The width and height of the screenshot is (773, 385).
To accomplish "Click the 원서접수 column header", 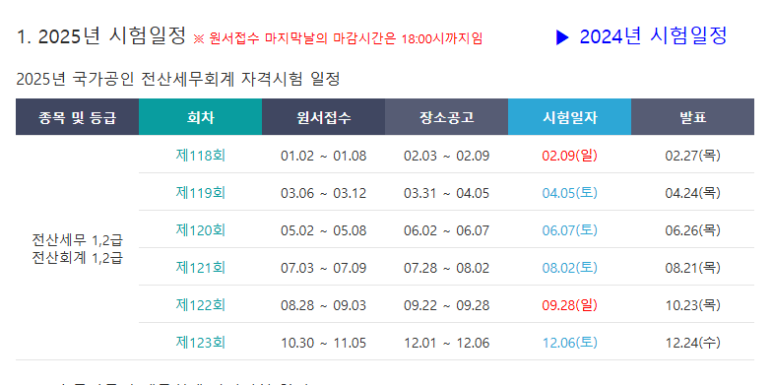I will click(323, 117).
